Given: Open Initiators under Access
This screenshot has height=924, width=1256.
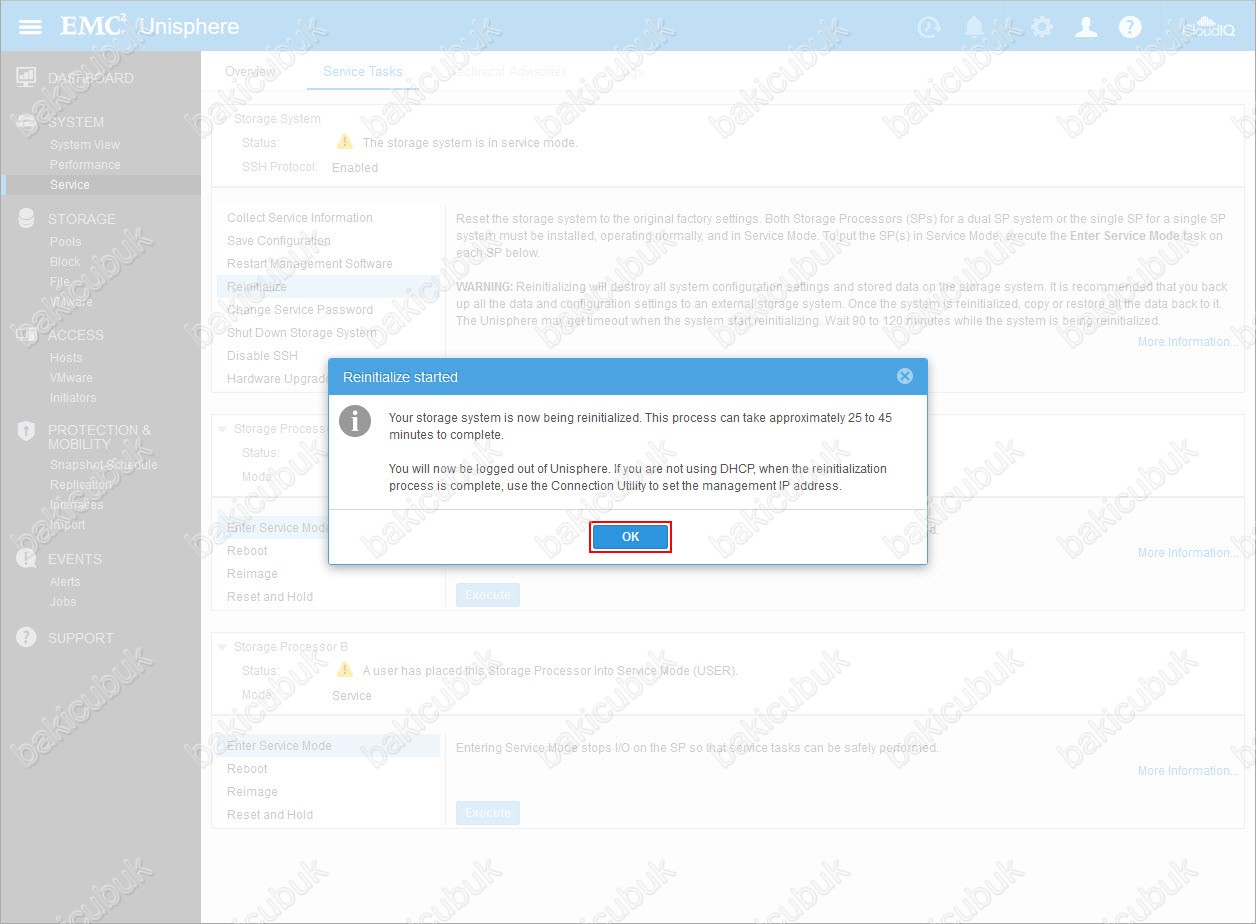Looking at the screenshot, I should 73,398.
